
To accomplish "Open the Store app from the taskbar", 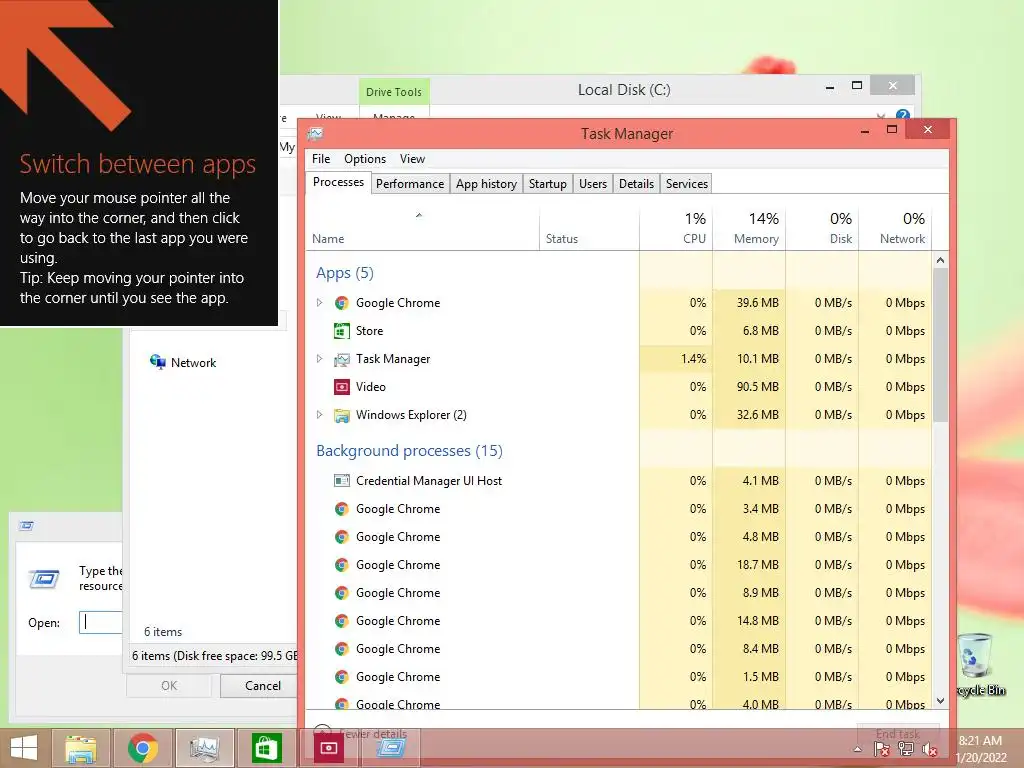I will pos(266,748).
